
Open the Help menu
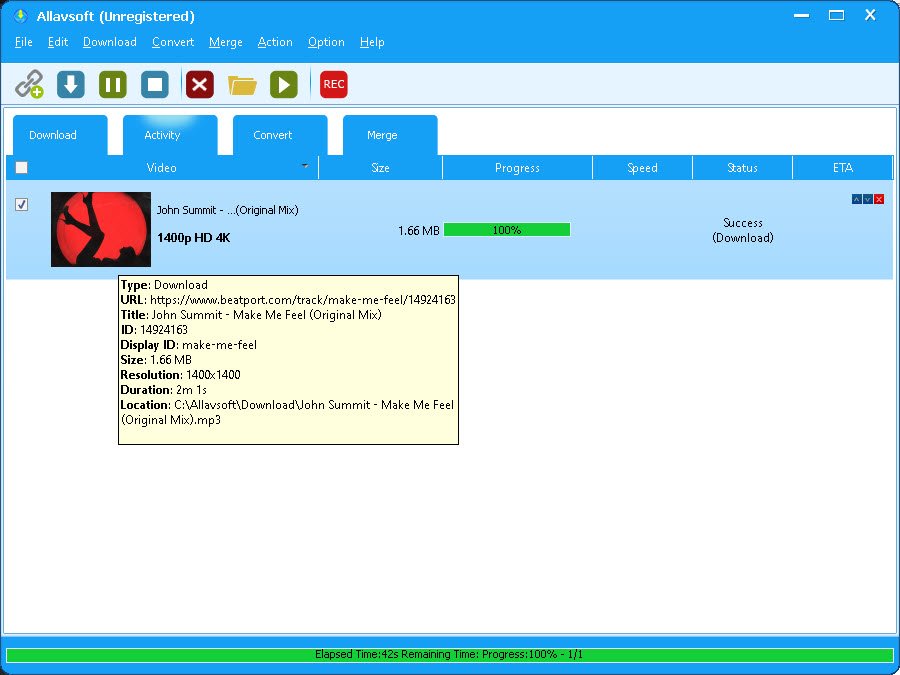(372, 42)
